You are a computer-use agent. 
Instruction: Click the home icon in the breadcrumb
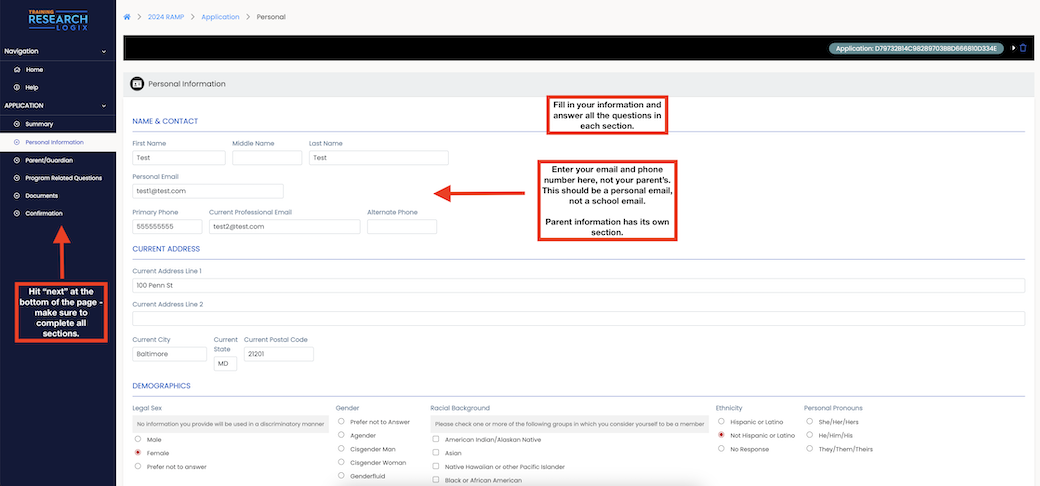click(127, 17)
